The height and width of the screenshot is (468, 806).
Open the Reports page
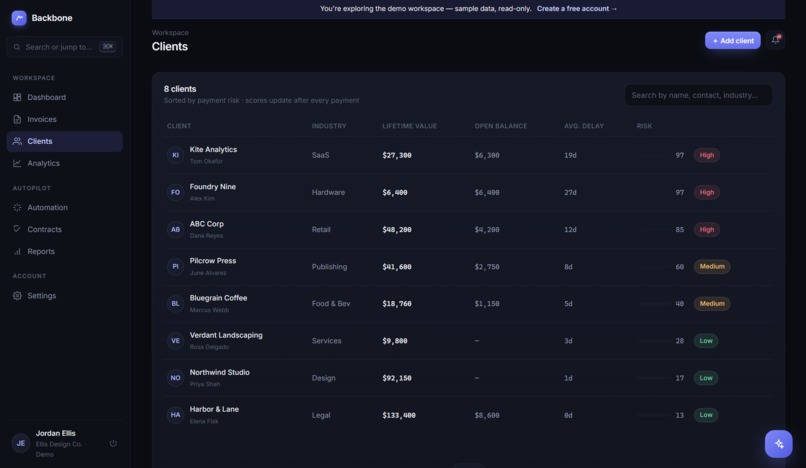pyautogui.click(x=64, y=251)
